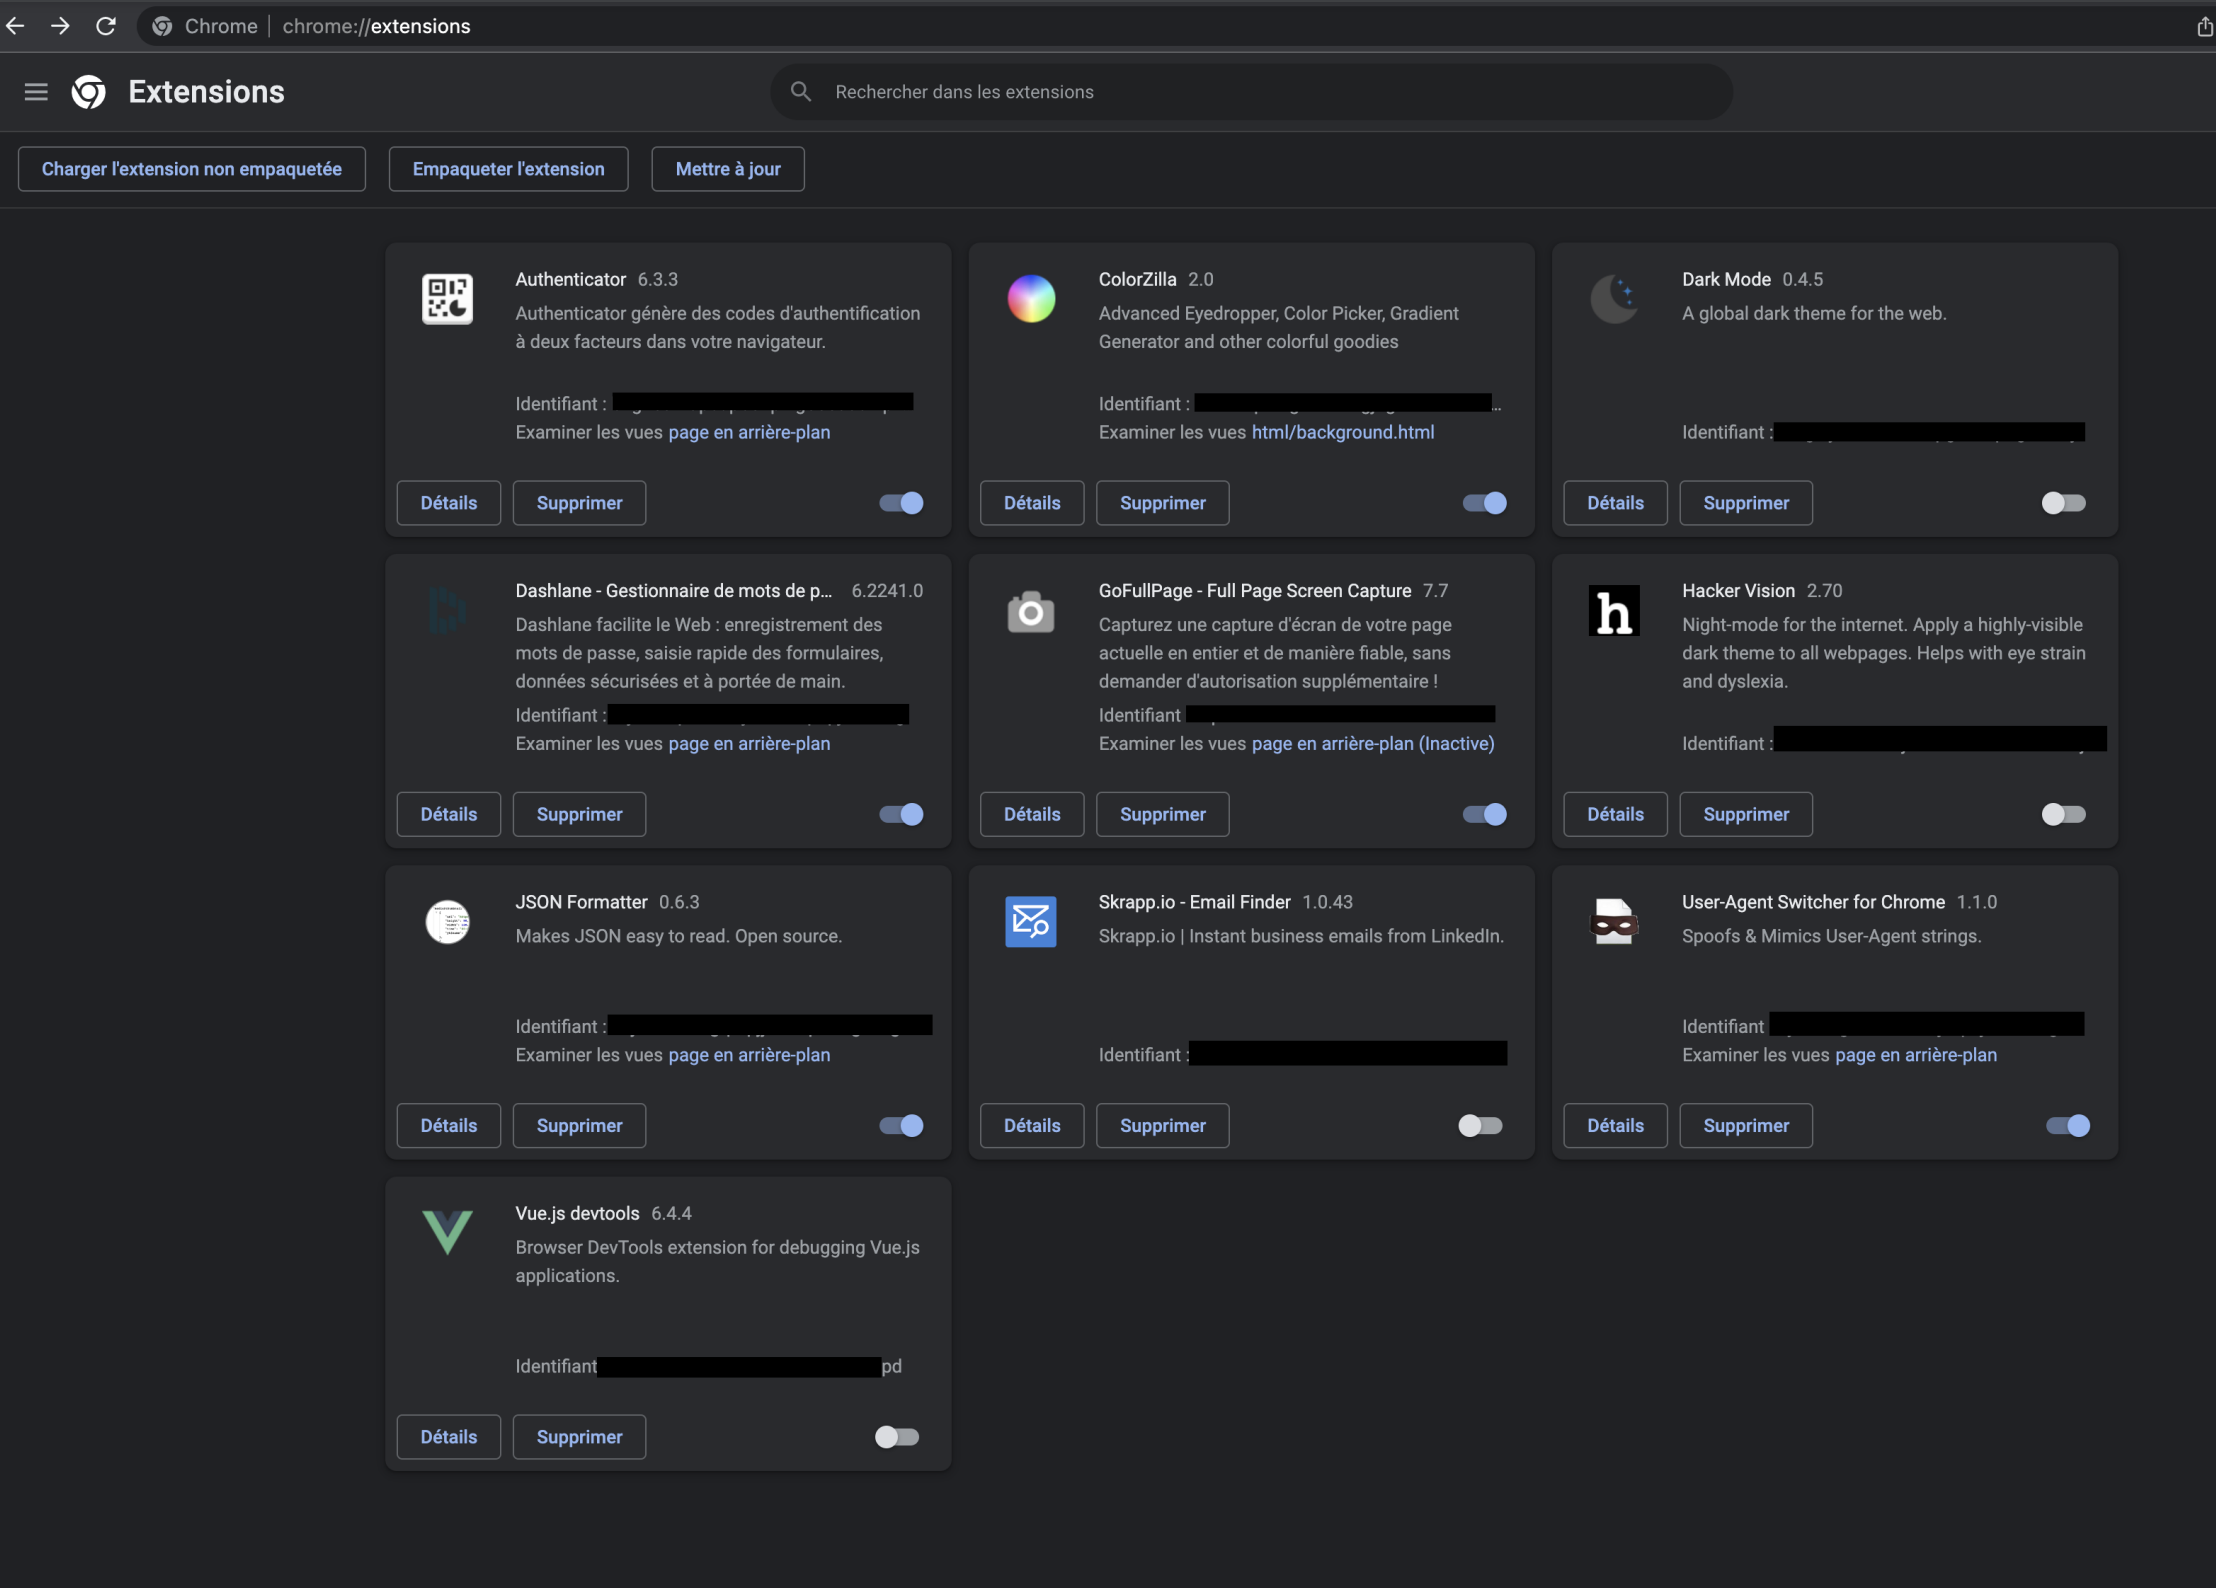Click the Chrome site icon in address bar
Viewport: 2216px width, 1588px height.
[x=162, y=26]
